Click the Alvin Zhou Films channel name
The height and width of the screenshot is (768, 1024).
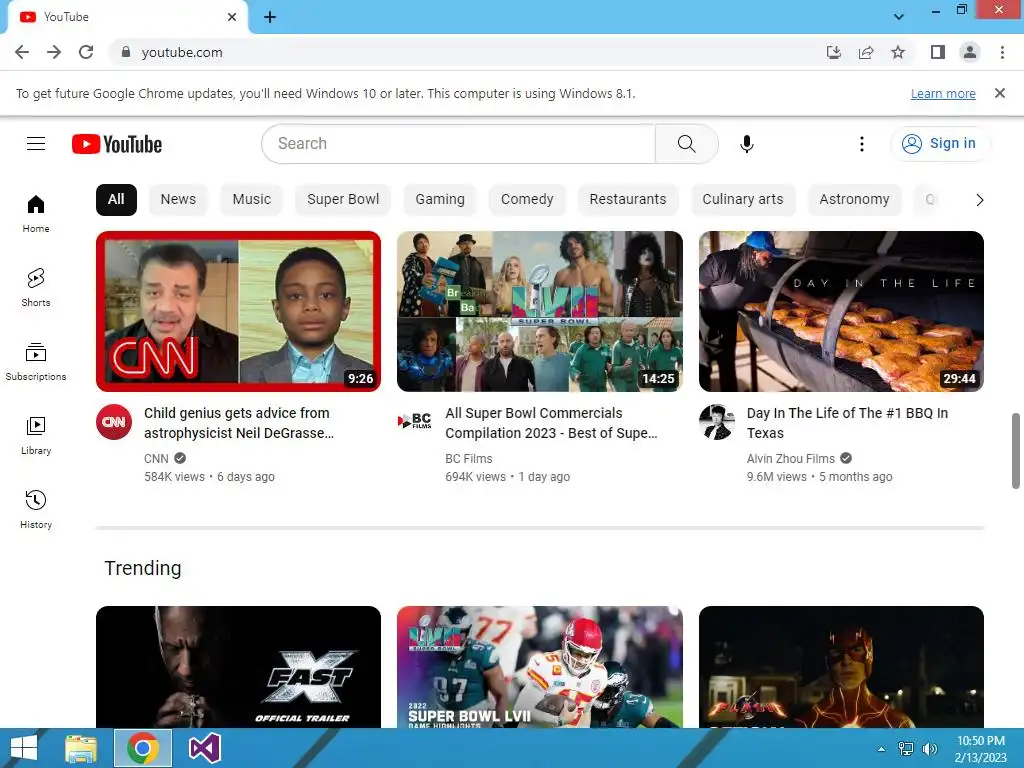click(x=791, y=458)
